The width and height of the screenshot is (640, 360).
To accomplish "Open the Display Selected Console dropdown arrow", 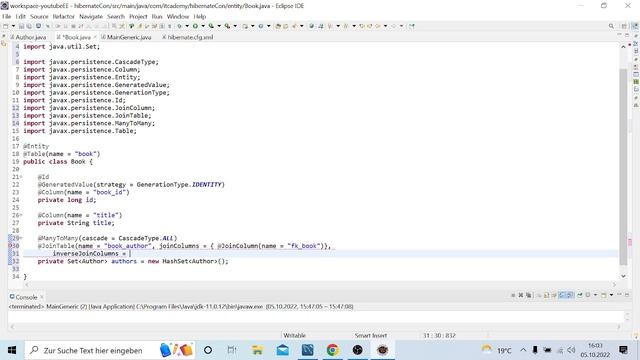I will 596,295.
